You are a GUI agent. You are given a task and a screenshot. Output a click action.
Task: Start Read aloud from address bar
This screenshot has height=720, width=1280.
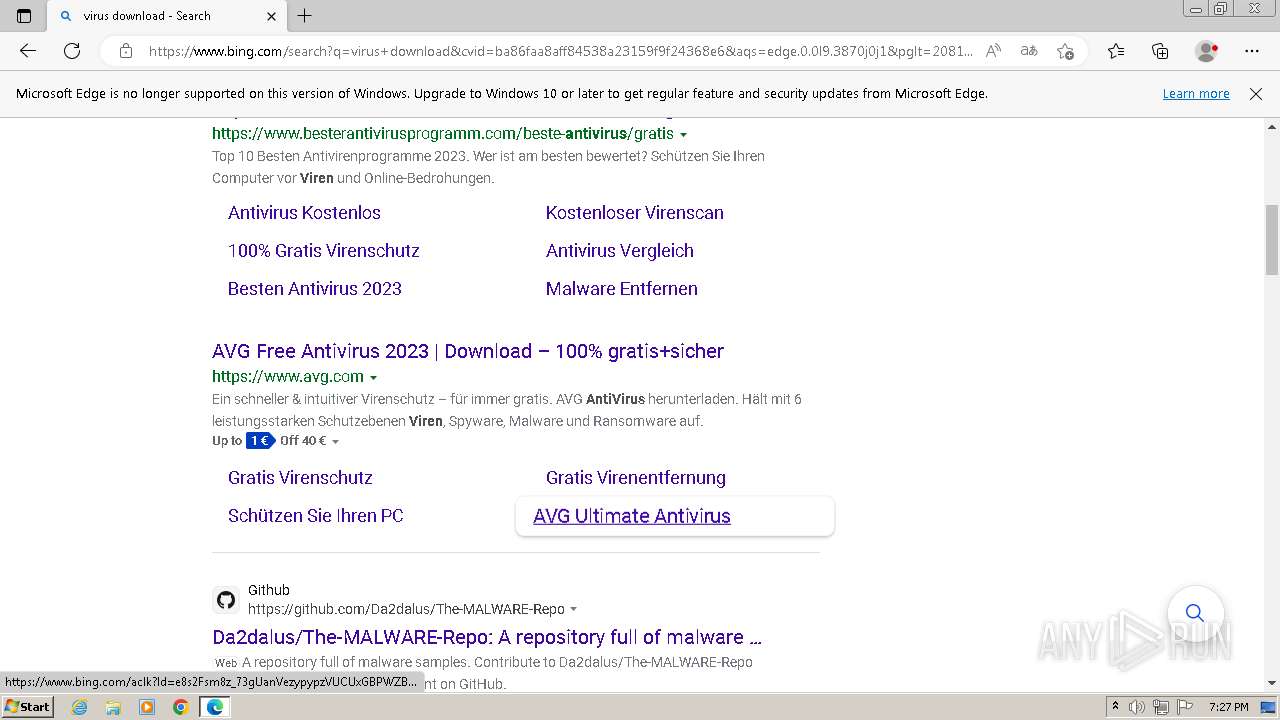point(993,51)
